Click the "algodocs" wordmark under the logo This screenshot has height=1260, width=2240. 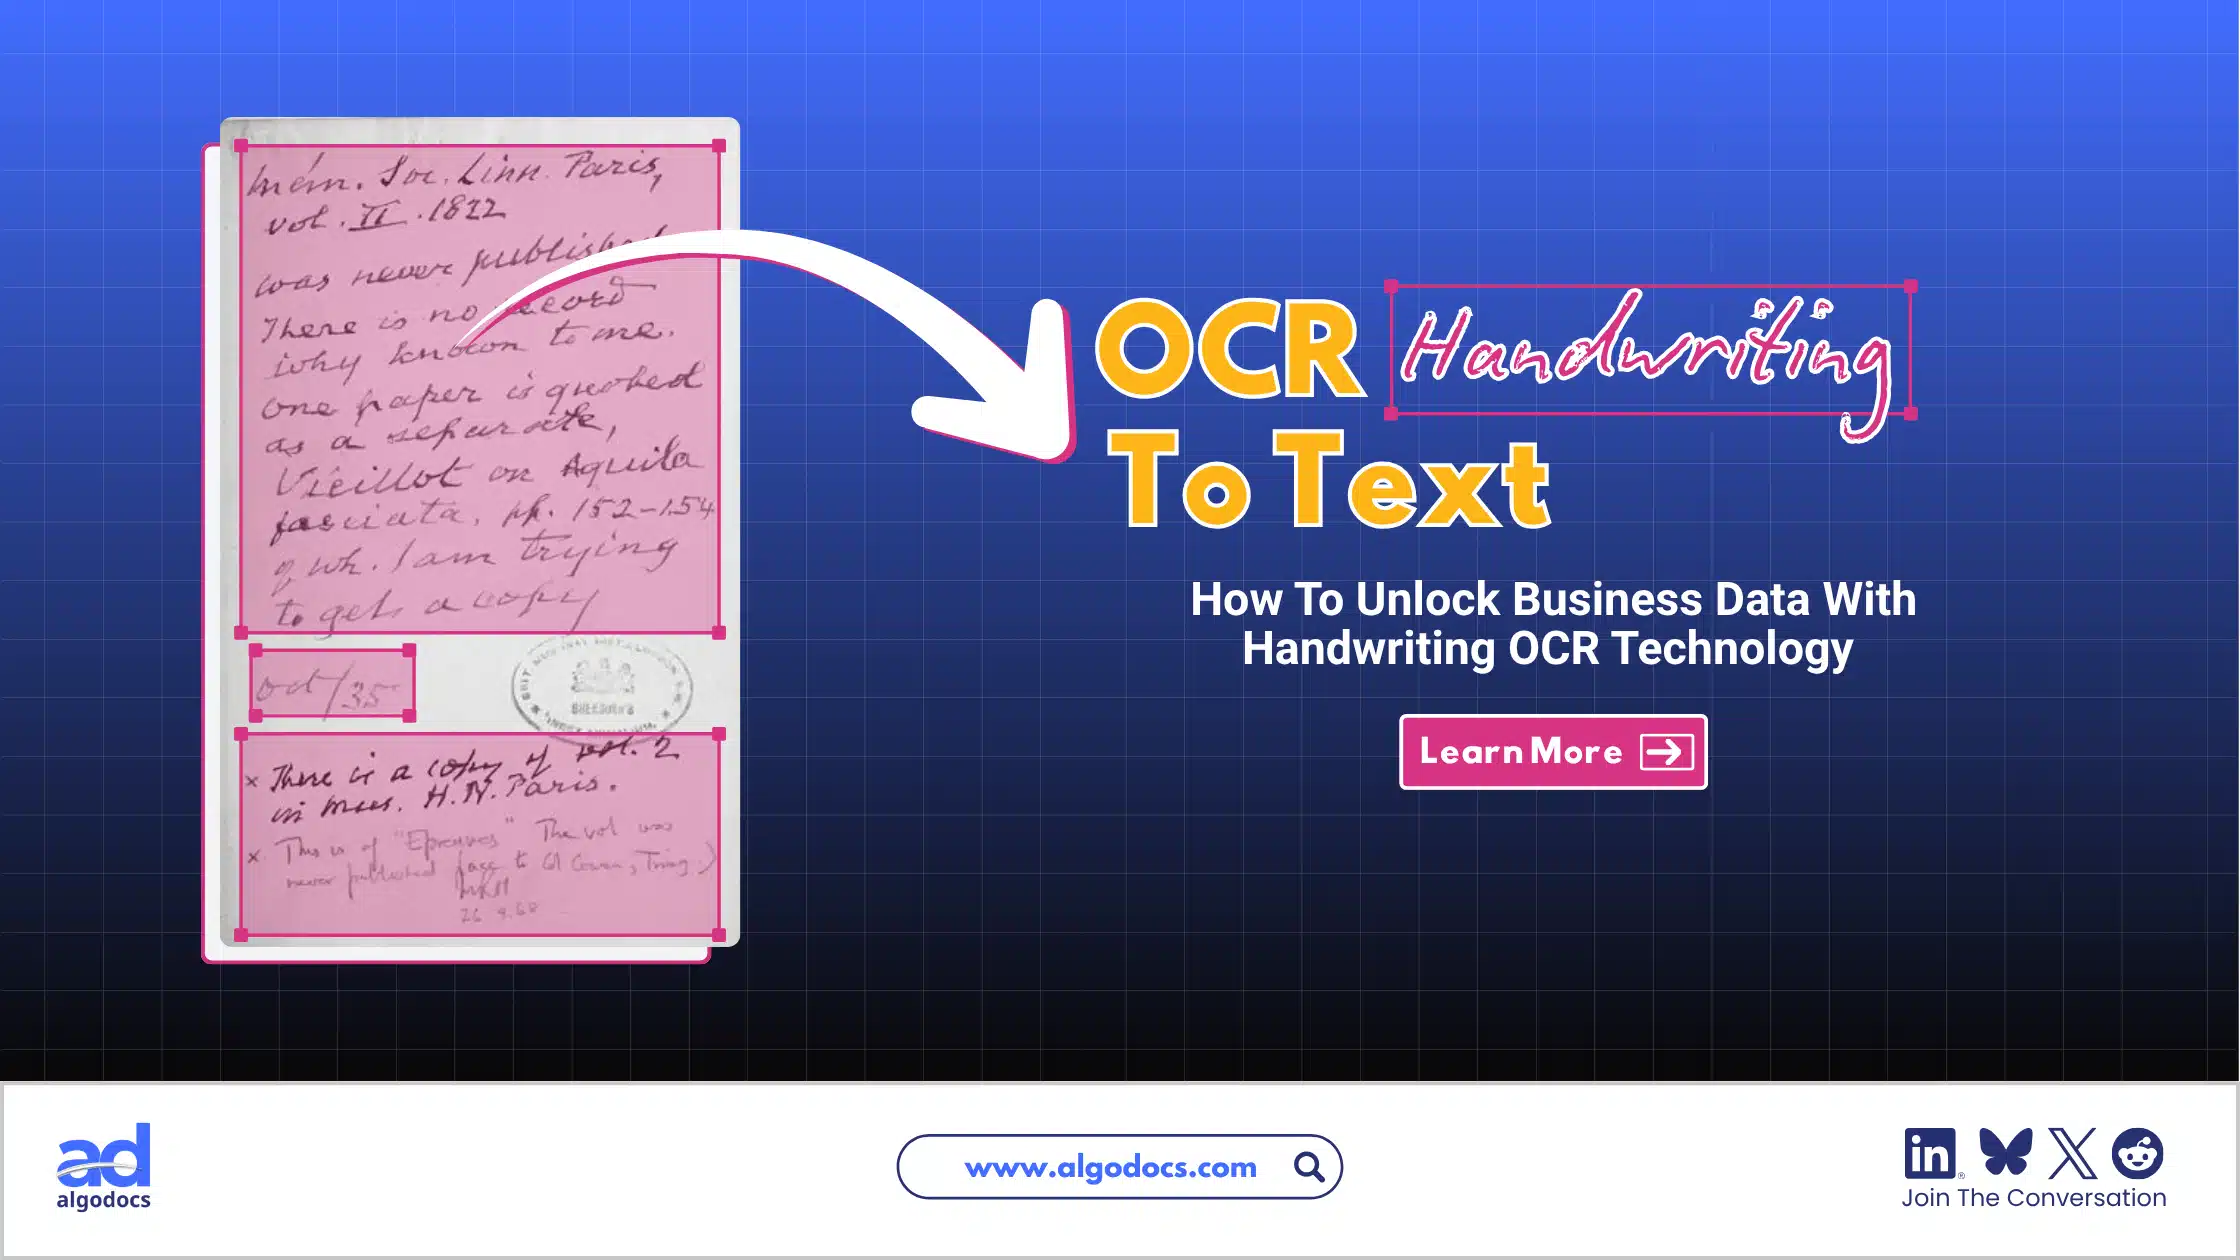[104, 1199]
